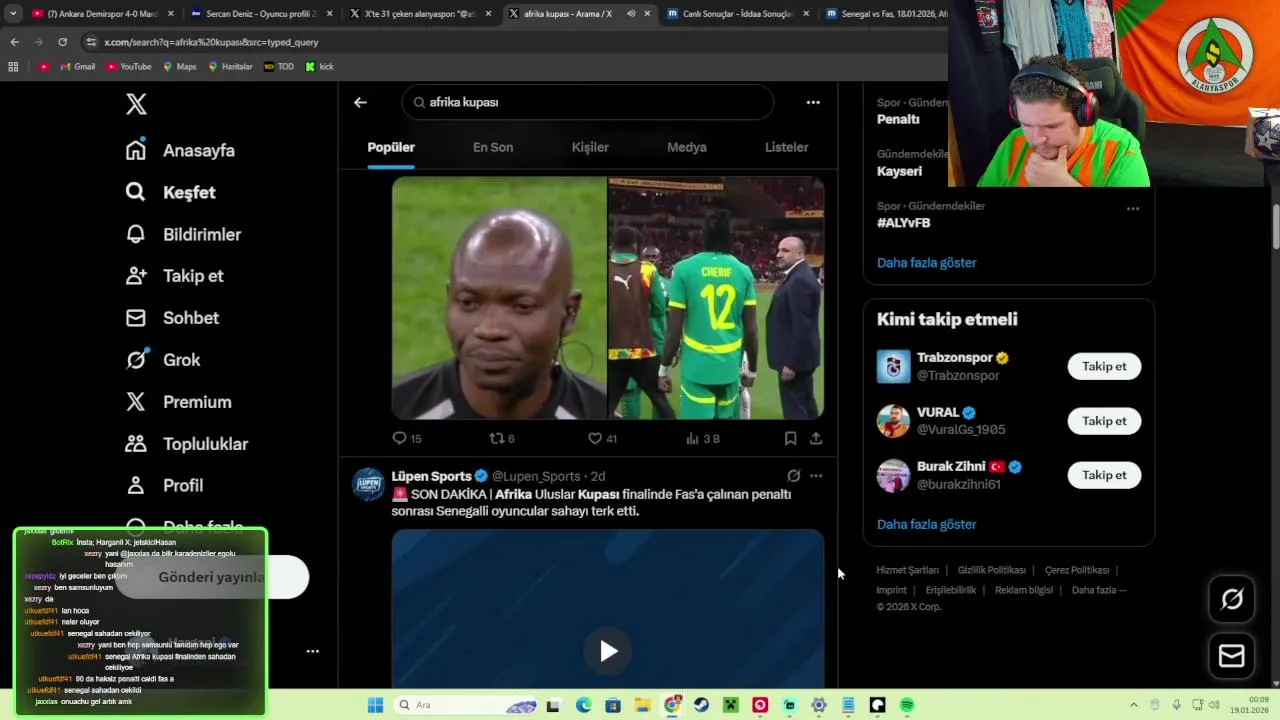
Task: Bookmark the referee photo post
Action: (x=790, y=438)
